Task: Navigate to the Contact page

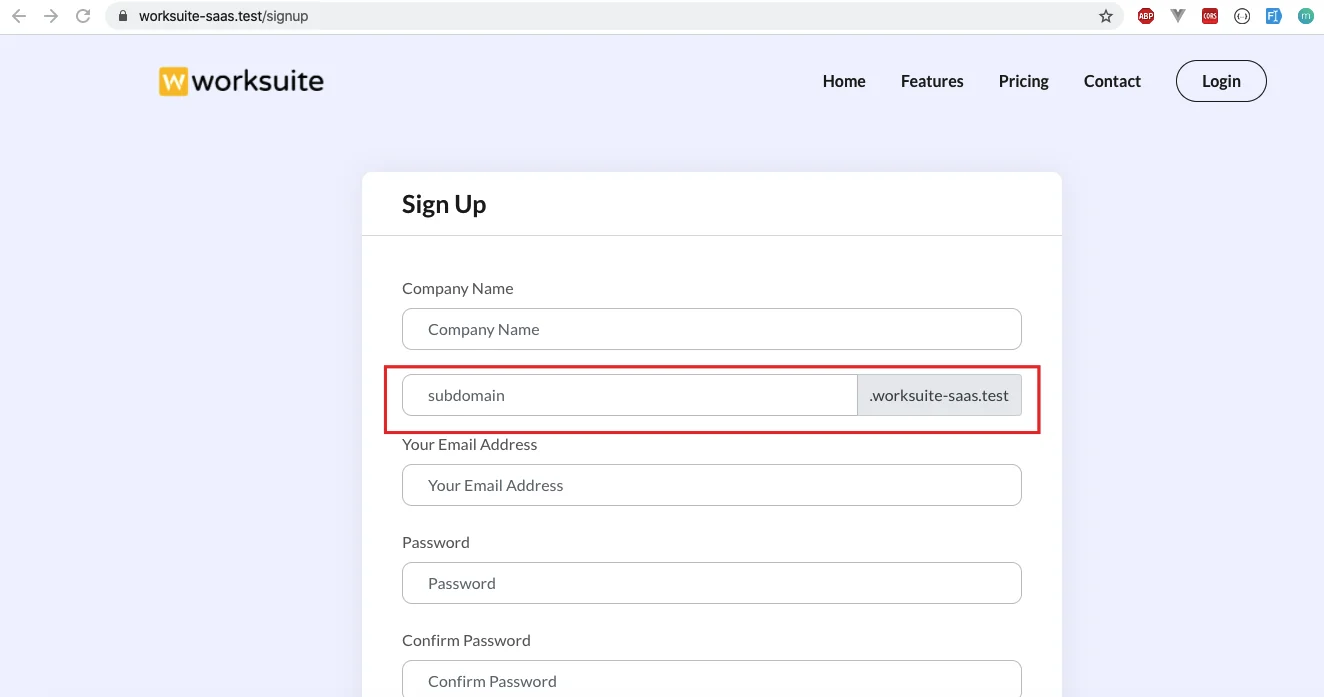Action: pos(1112,81)
